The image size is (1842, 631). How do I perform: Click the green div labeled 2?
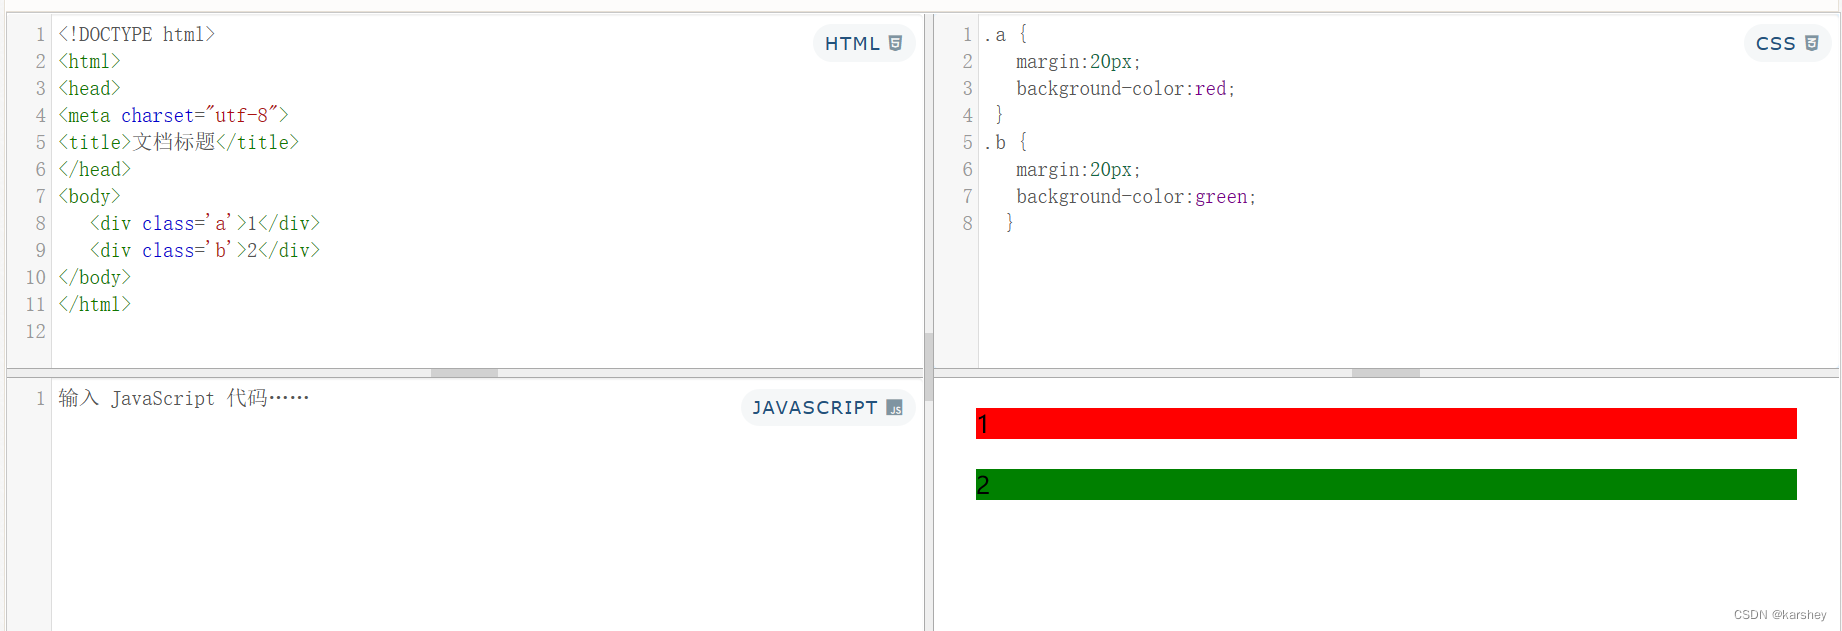[1386, 484]
